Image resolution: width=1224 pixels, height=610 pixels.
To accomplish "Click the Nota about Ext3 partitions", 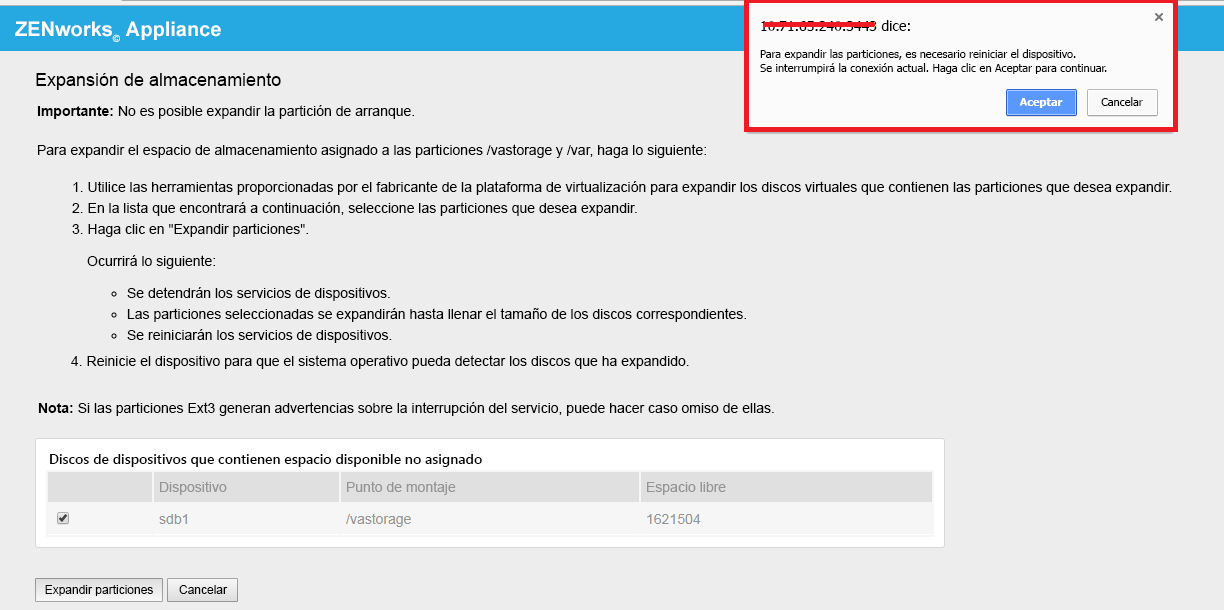I will click(406, 408).
